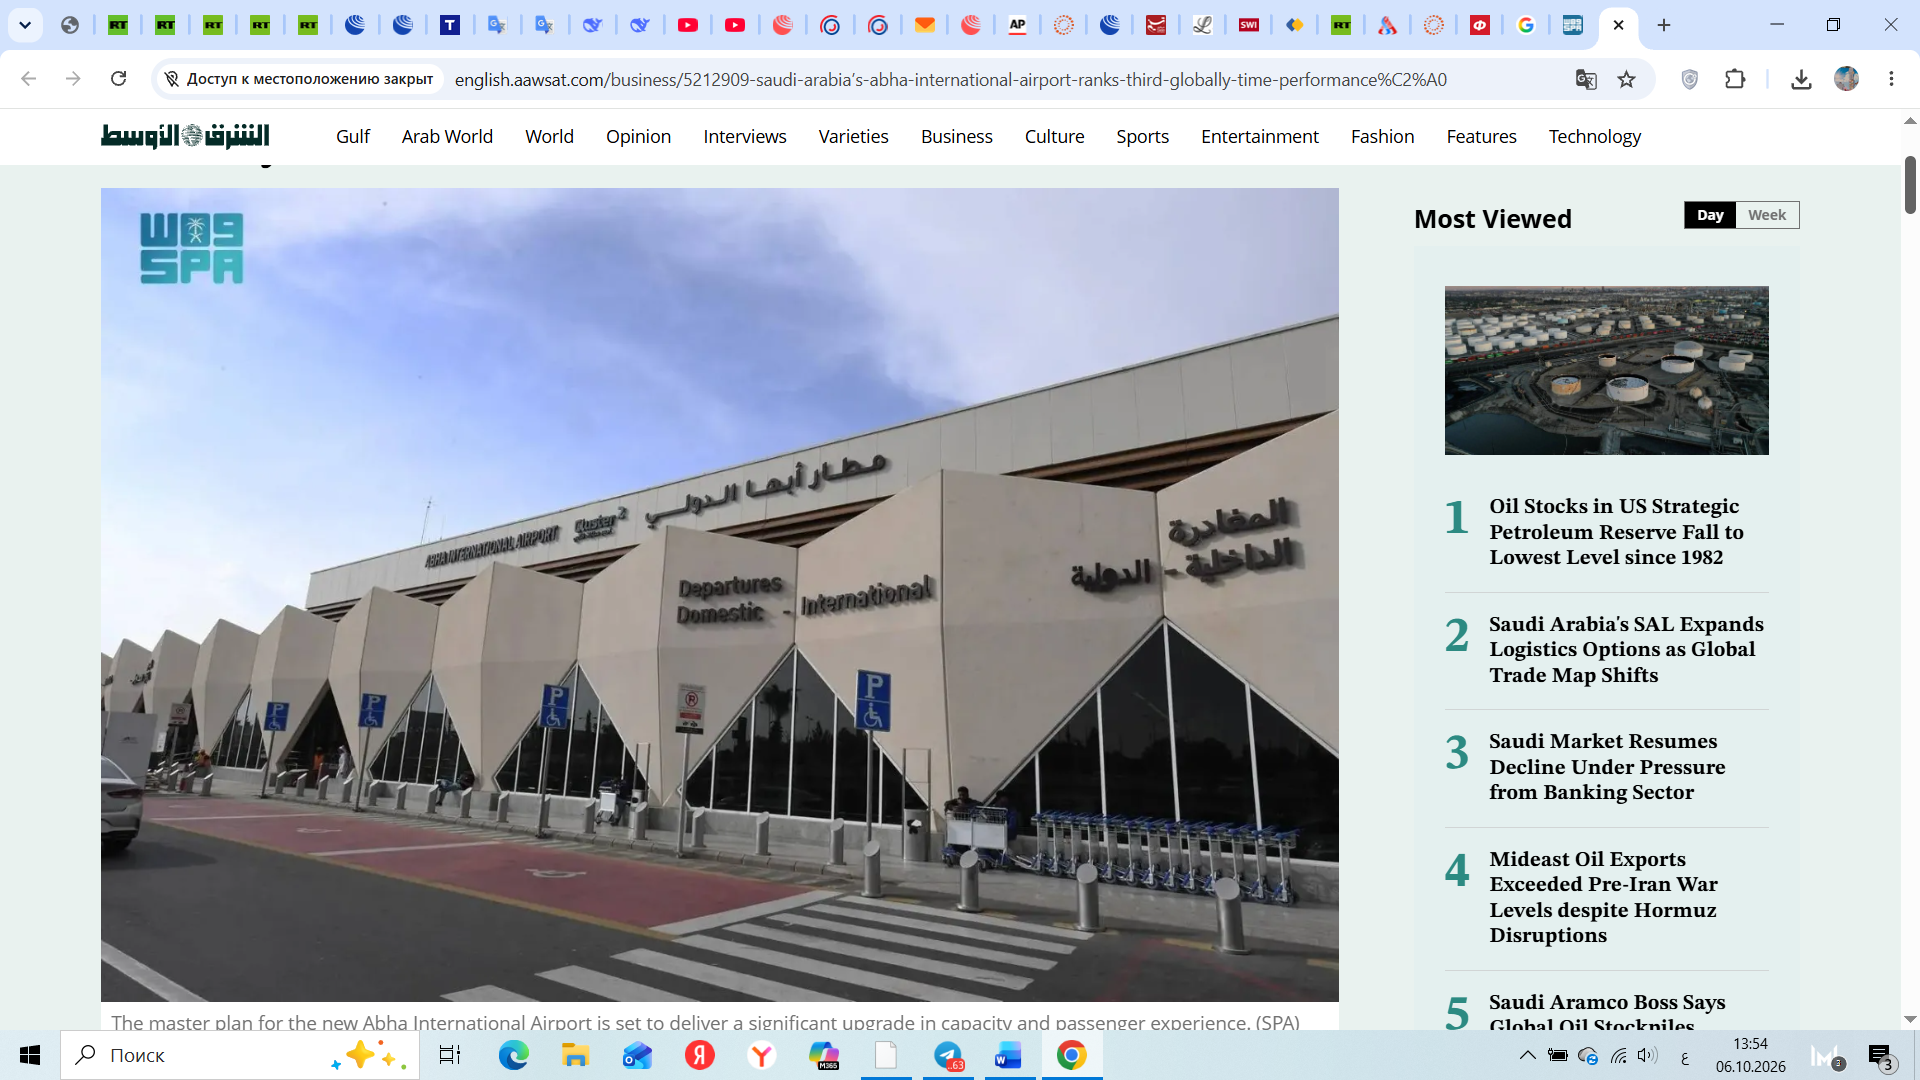The image size is (1920, 1080).
Task: Open Telegram from the taskbar
Action: (x=948, y=1055)
